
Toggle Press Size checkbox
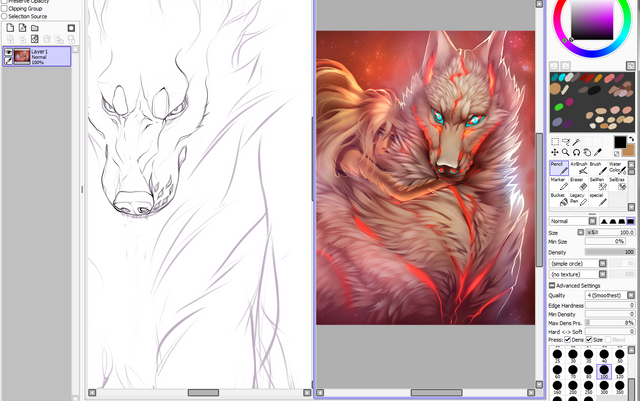589,339
